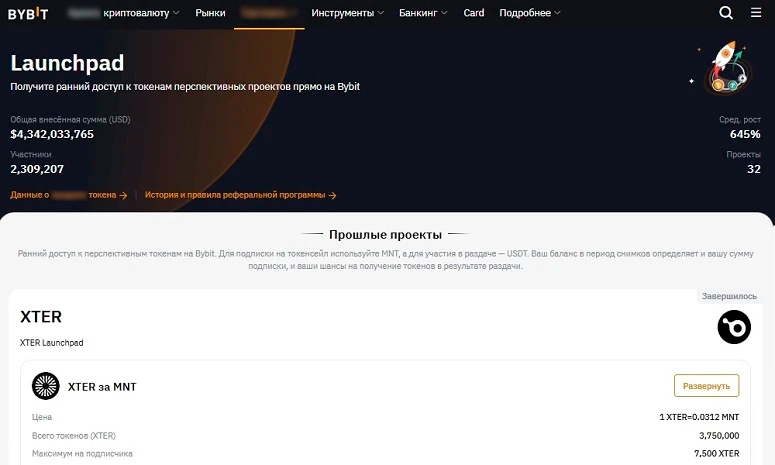Viewport: 775px width, 465px height.
Task: Select the highlighted blurred nav tab
Action: pyautogui.click(x=269, y=13)
